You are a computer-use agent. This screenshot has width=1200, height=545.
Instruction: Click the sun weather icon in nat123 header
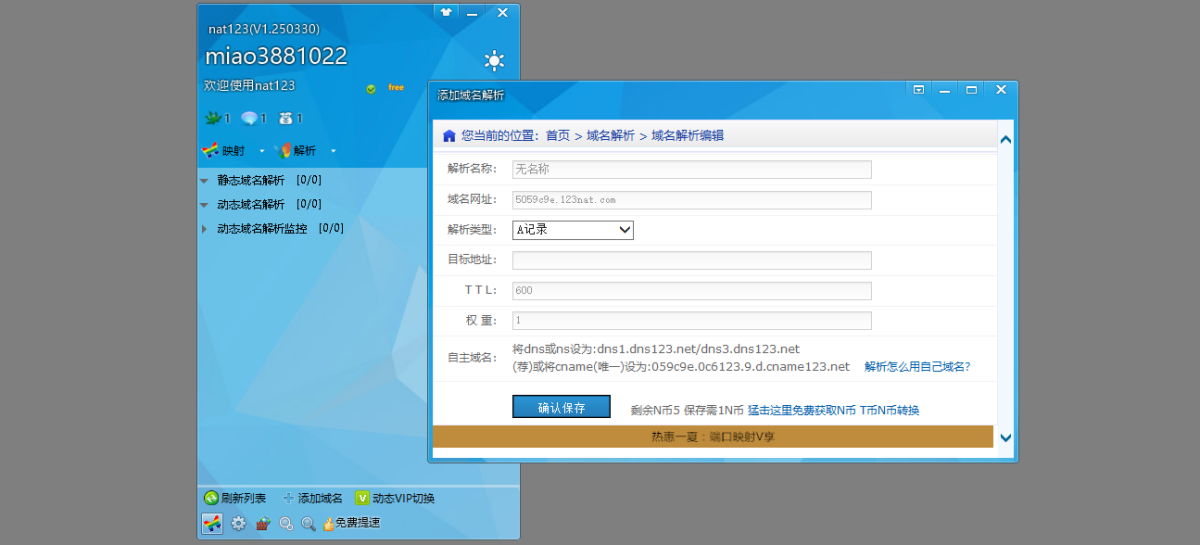click(494, 61)
